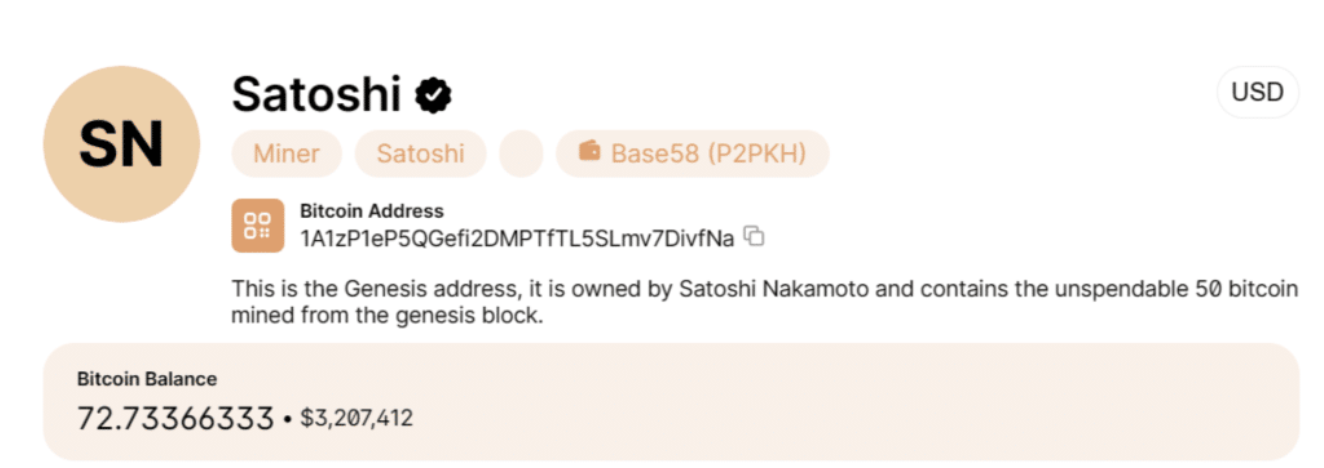Click the Bitcoin Balance label
Screen dimensions: 1324x468
point(147,379)
